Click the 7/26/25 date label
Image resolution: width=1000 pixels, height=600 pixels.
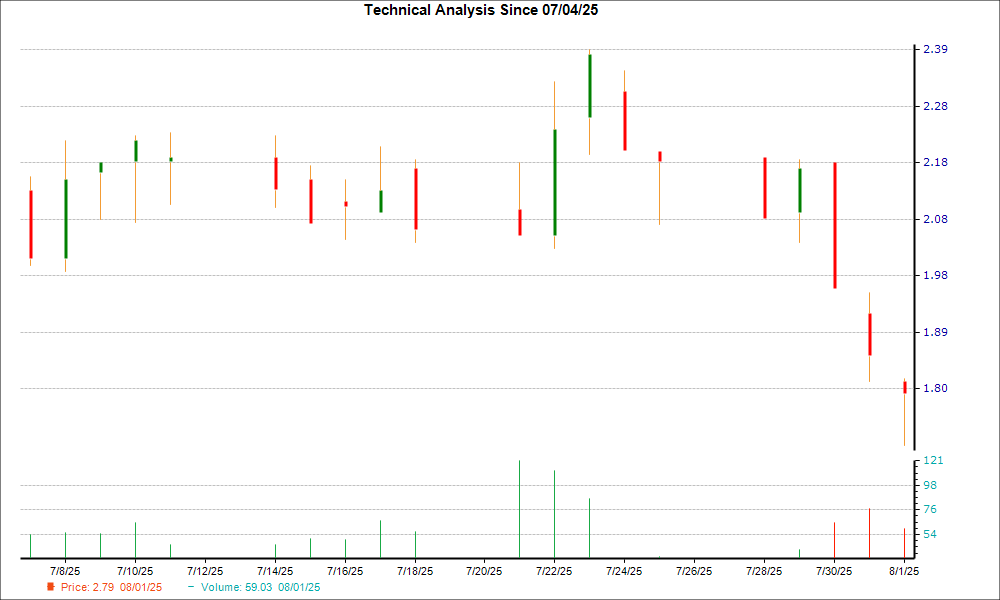[695, 571]
